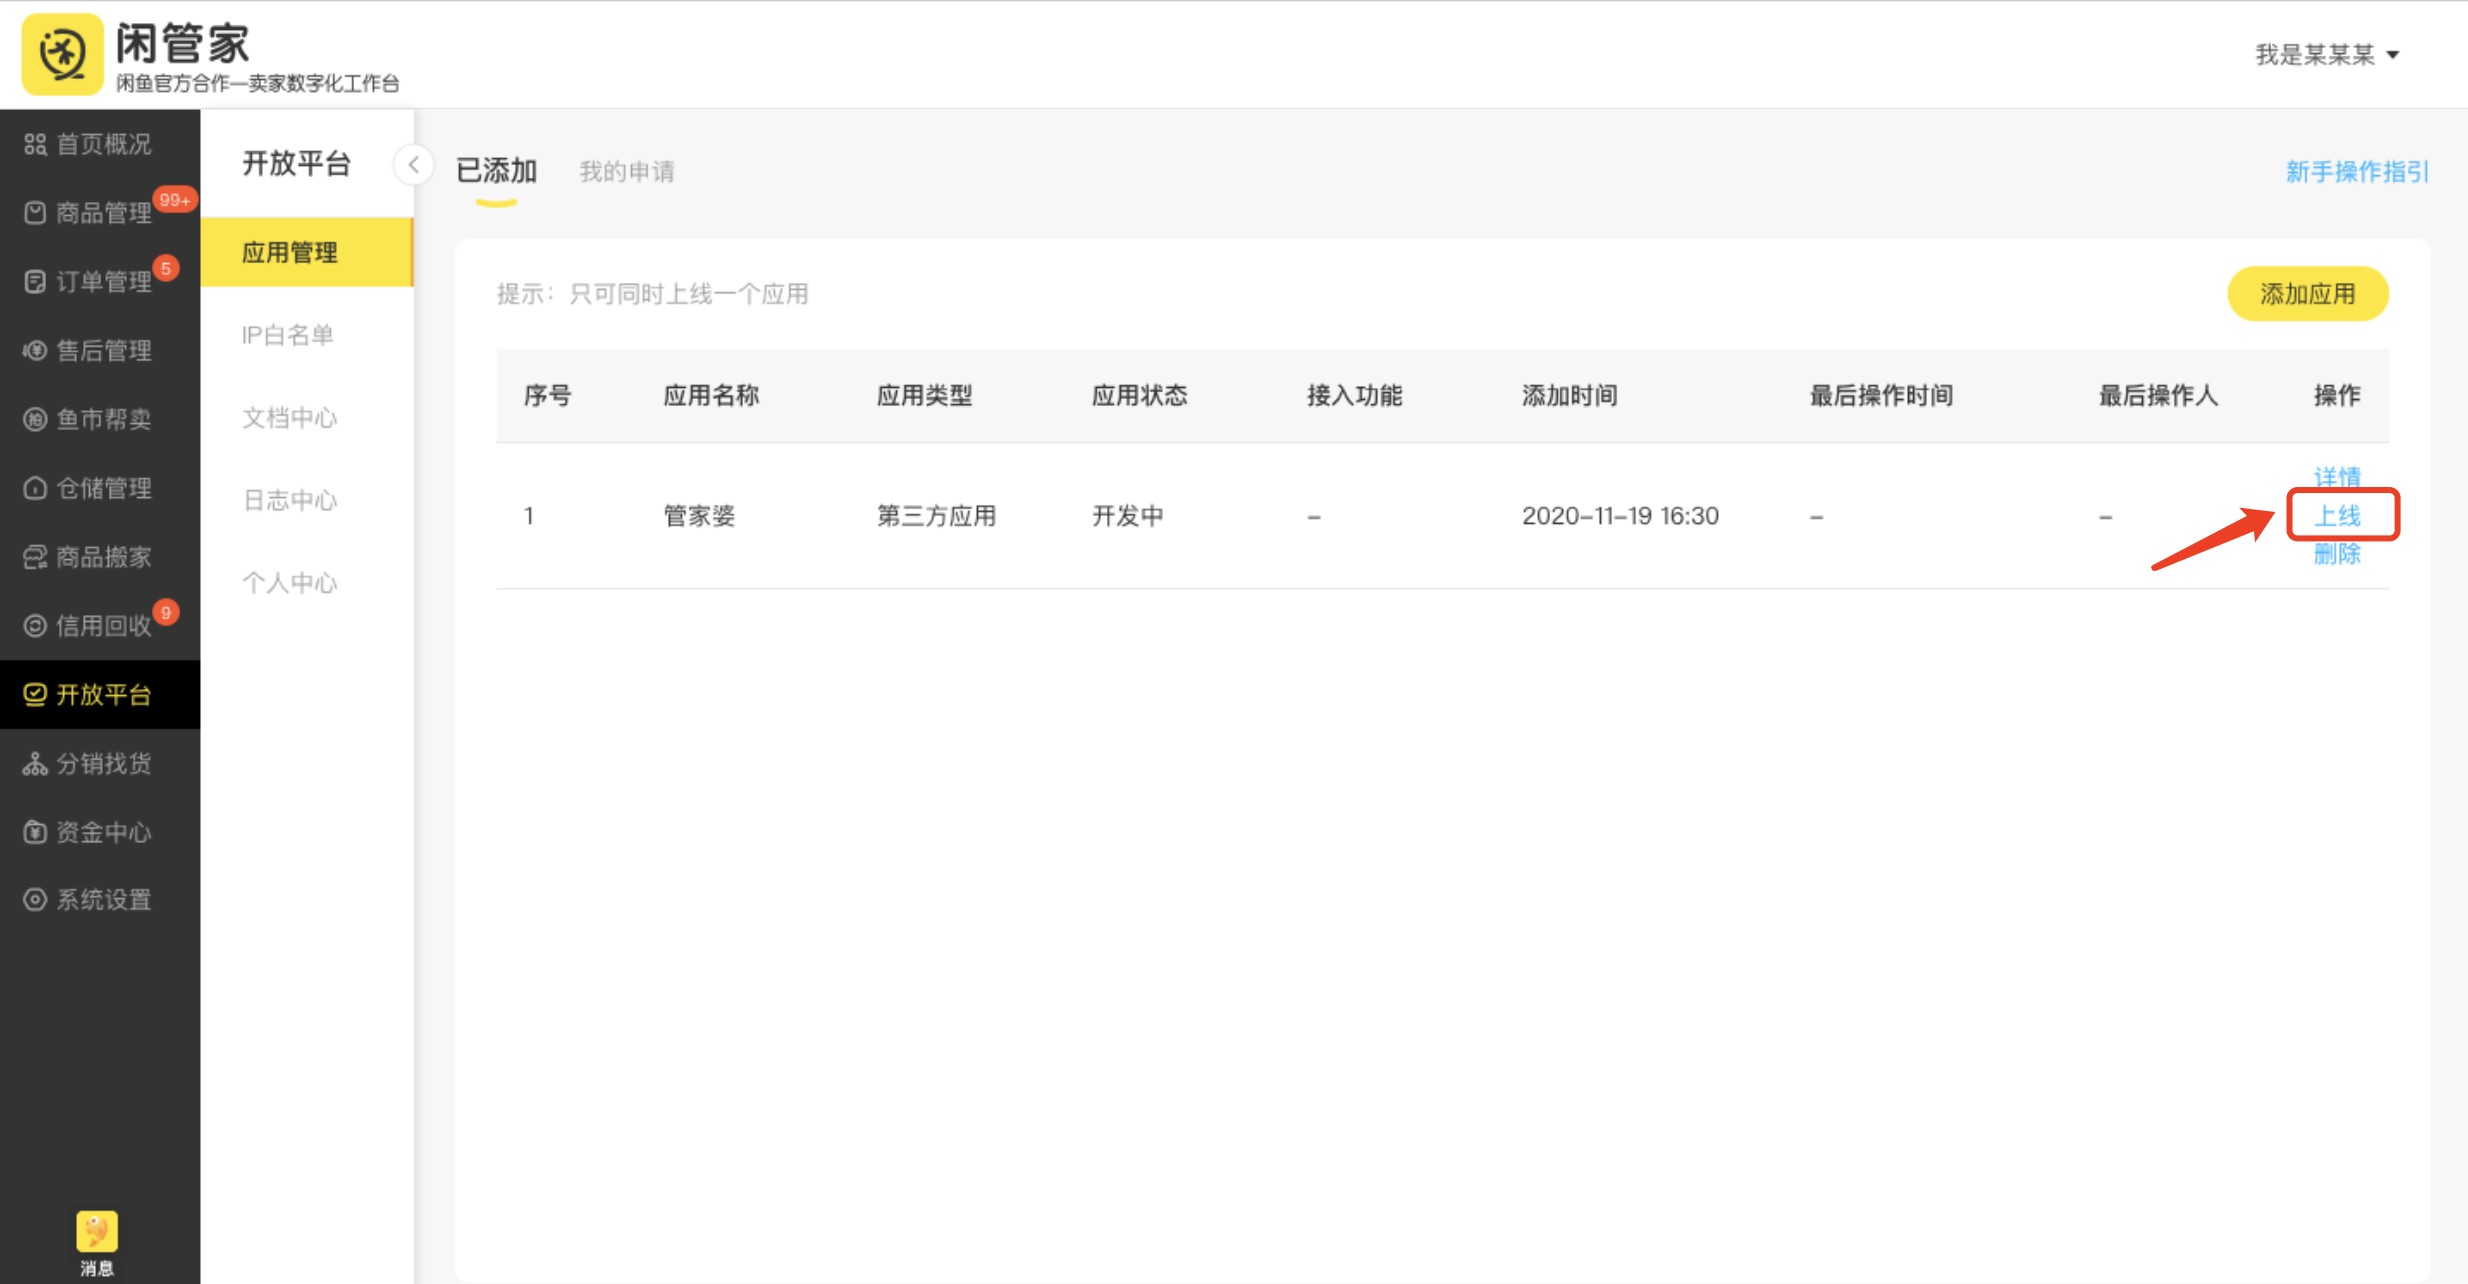2468x1284 pixels.
Task: Open 系统设置 via its gear icon
Action: point(35,900)
